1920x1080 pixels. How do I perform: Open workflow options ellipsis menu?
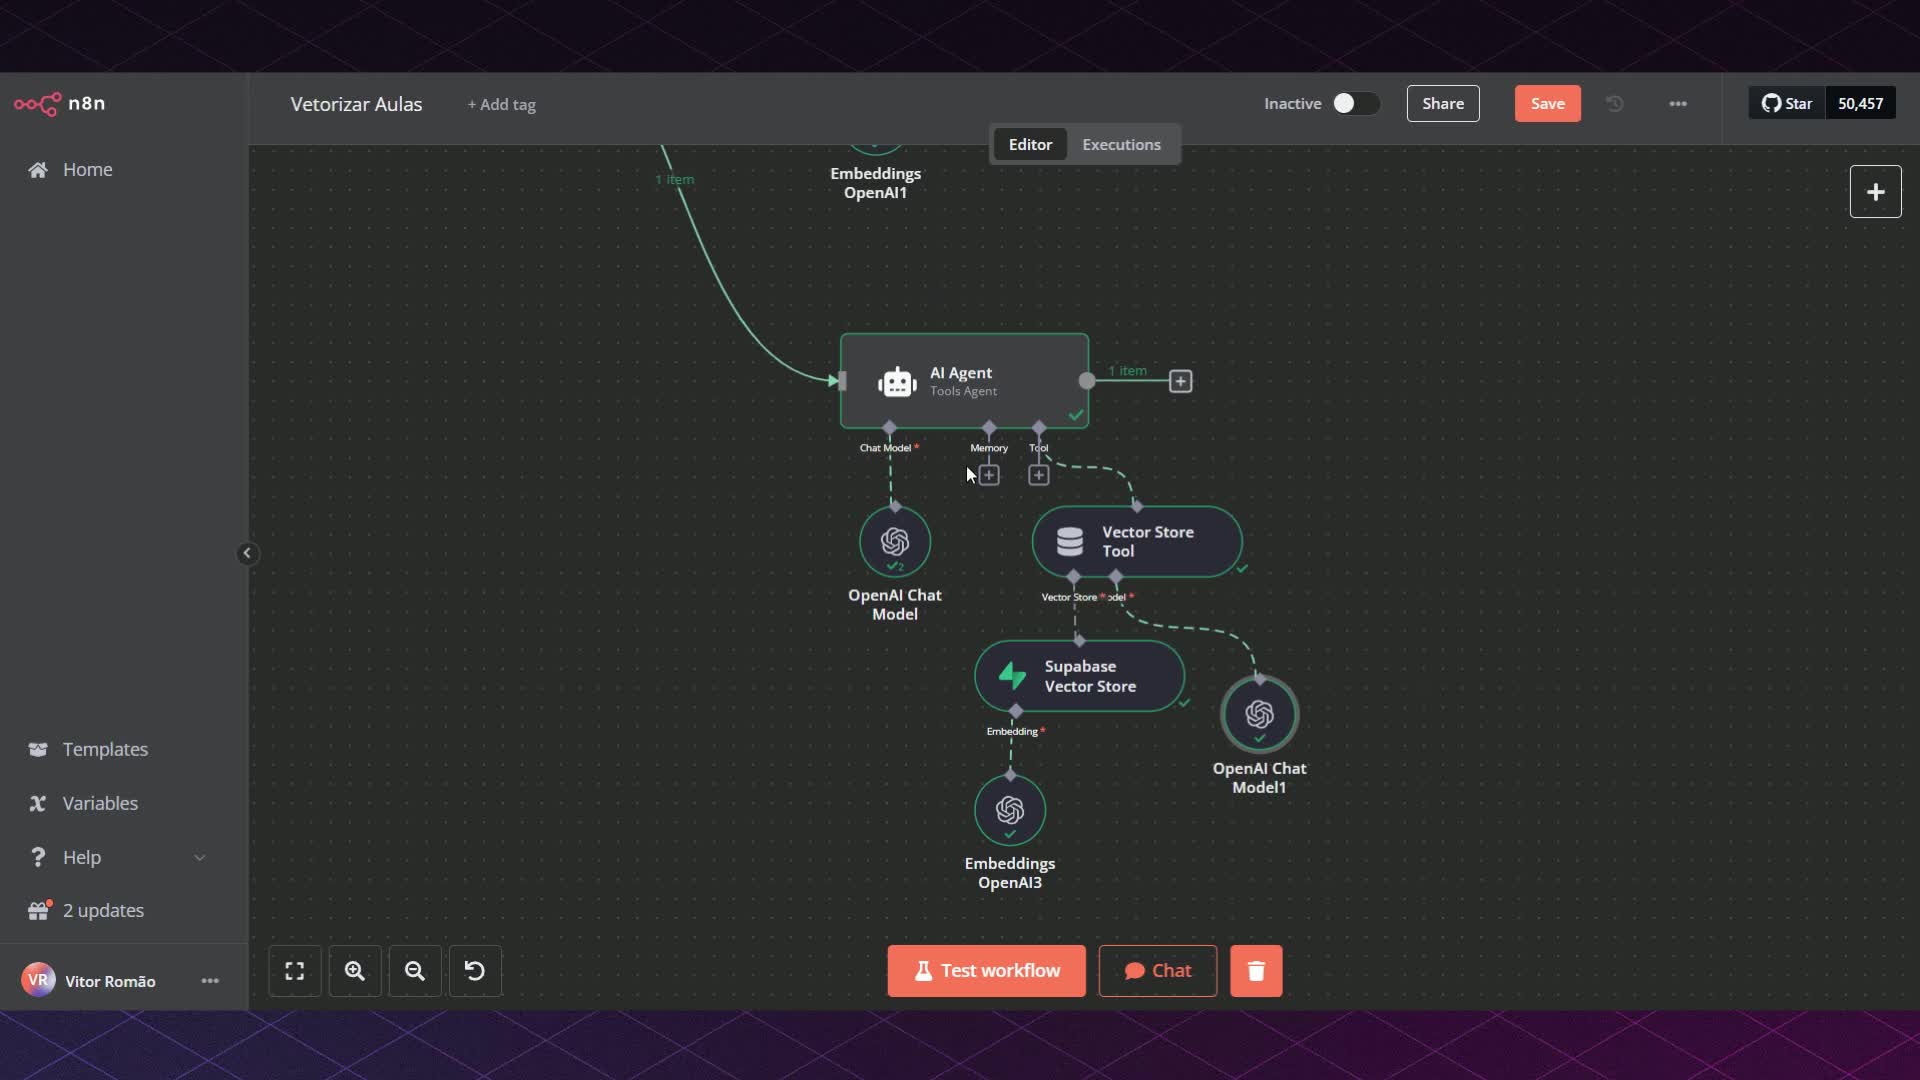[x=1678, y=104]
